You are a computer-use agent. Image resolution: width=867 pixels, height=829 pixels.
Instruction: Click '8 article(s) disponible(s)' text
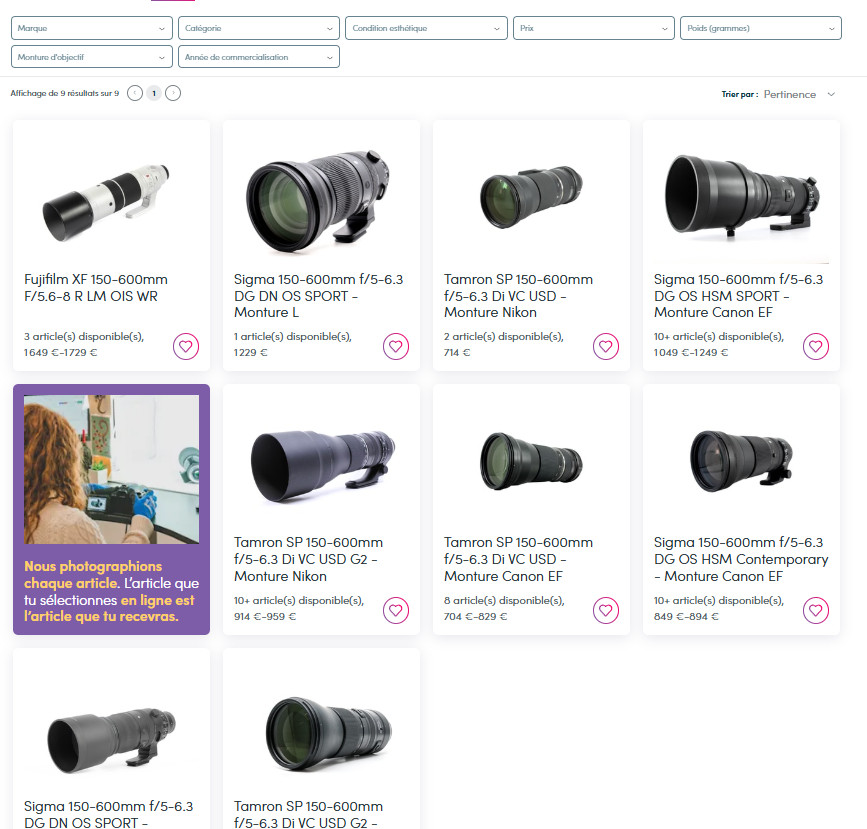(x=504, y=600)
